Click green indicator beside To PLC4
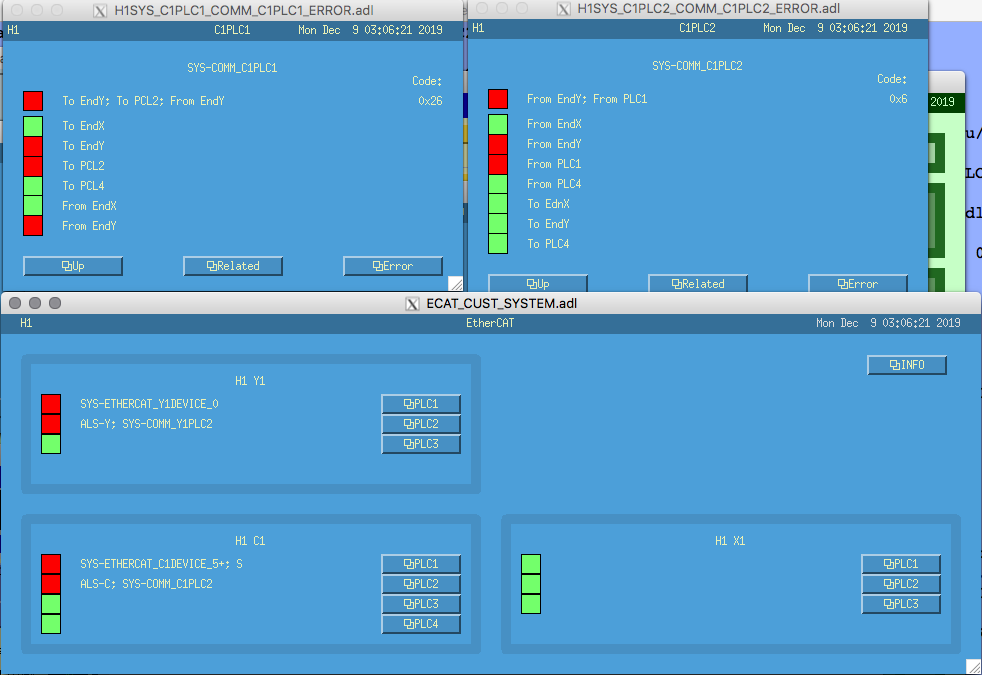The height and width of the screenshot is (675, 982). click(x=498, y=244)
